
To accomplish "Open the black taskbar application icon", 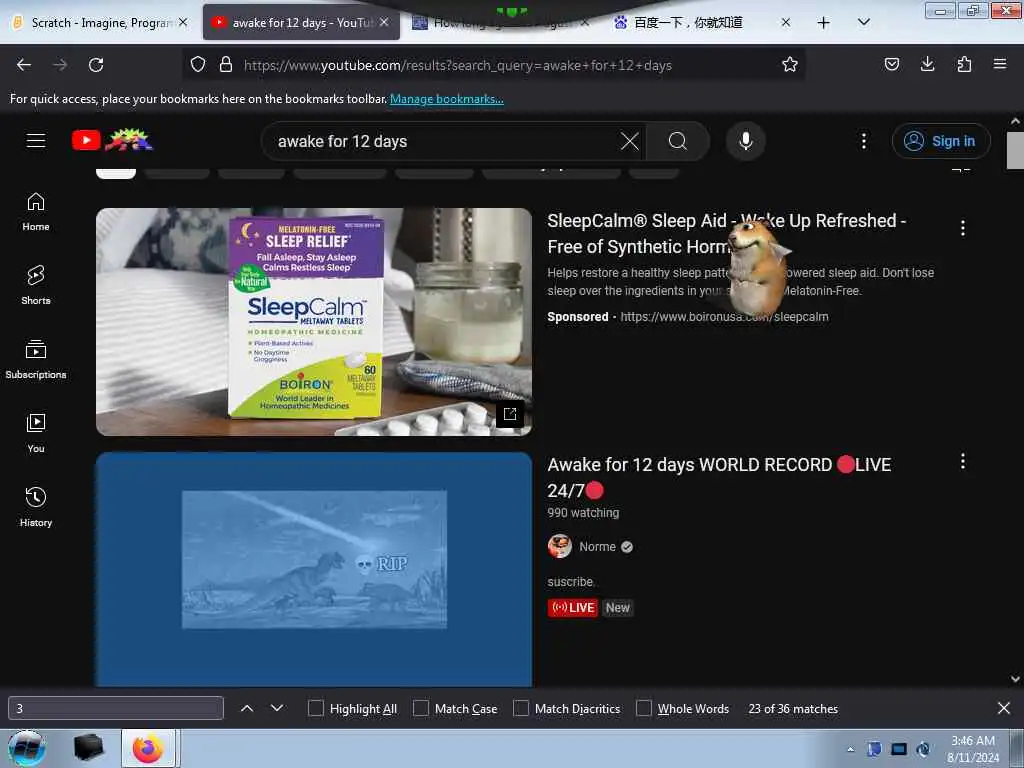I will coord(89,748).
